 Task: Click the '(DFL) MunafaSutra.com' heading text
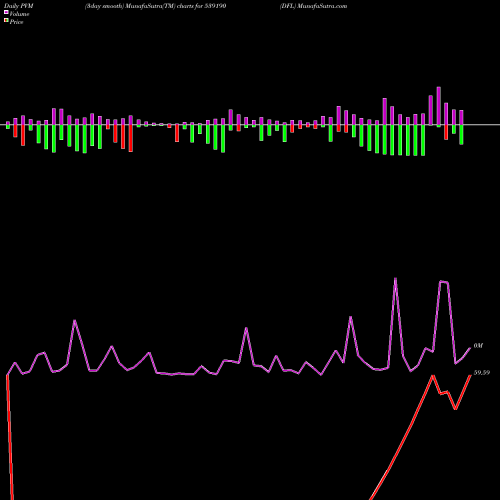point(313,6)
